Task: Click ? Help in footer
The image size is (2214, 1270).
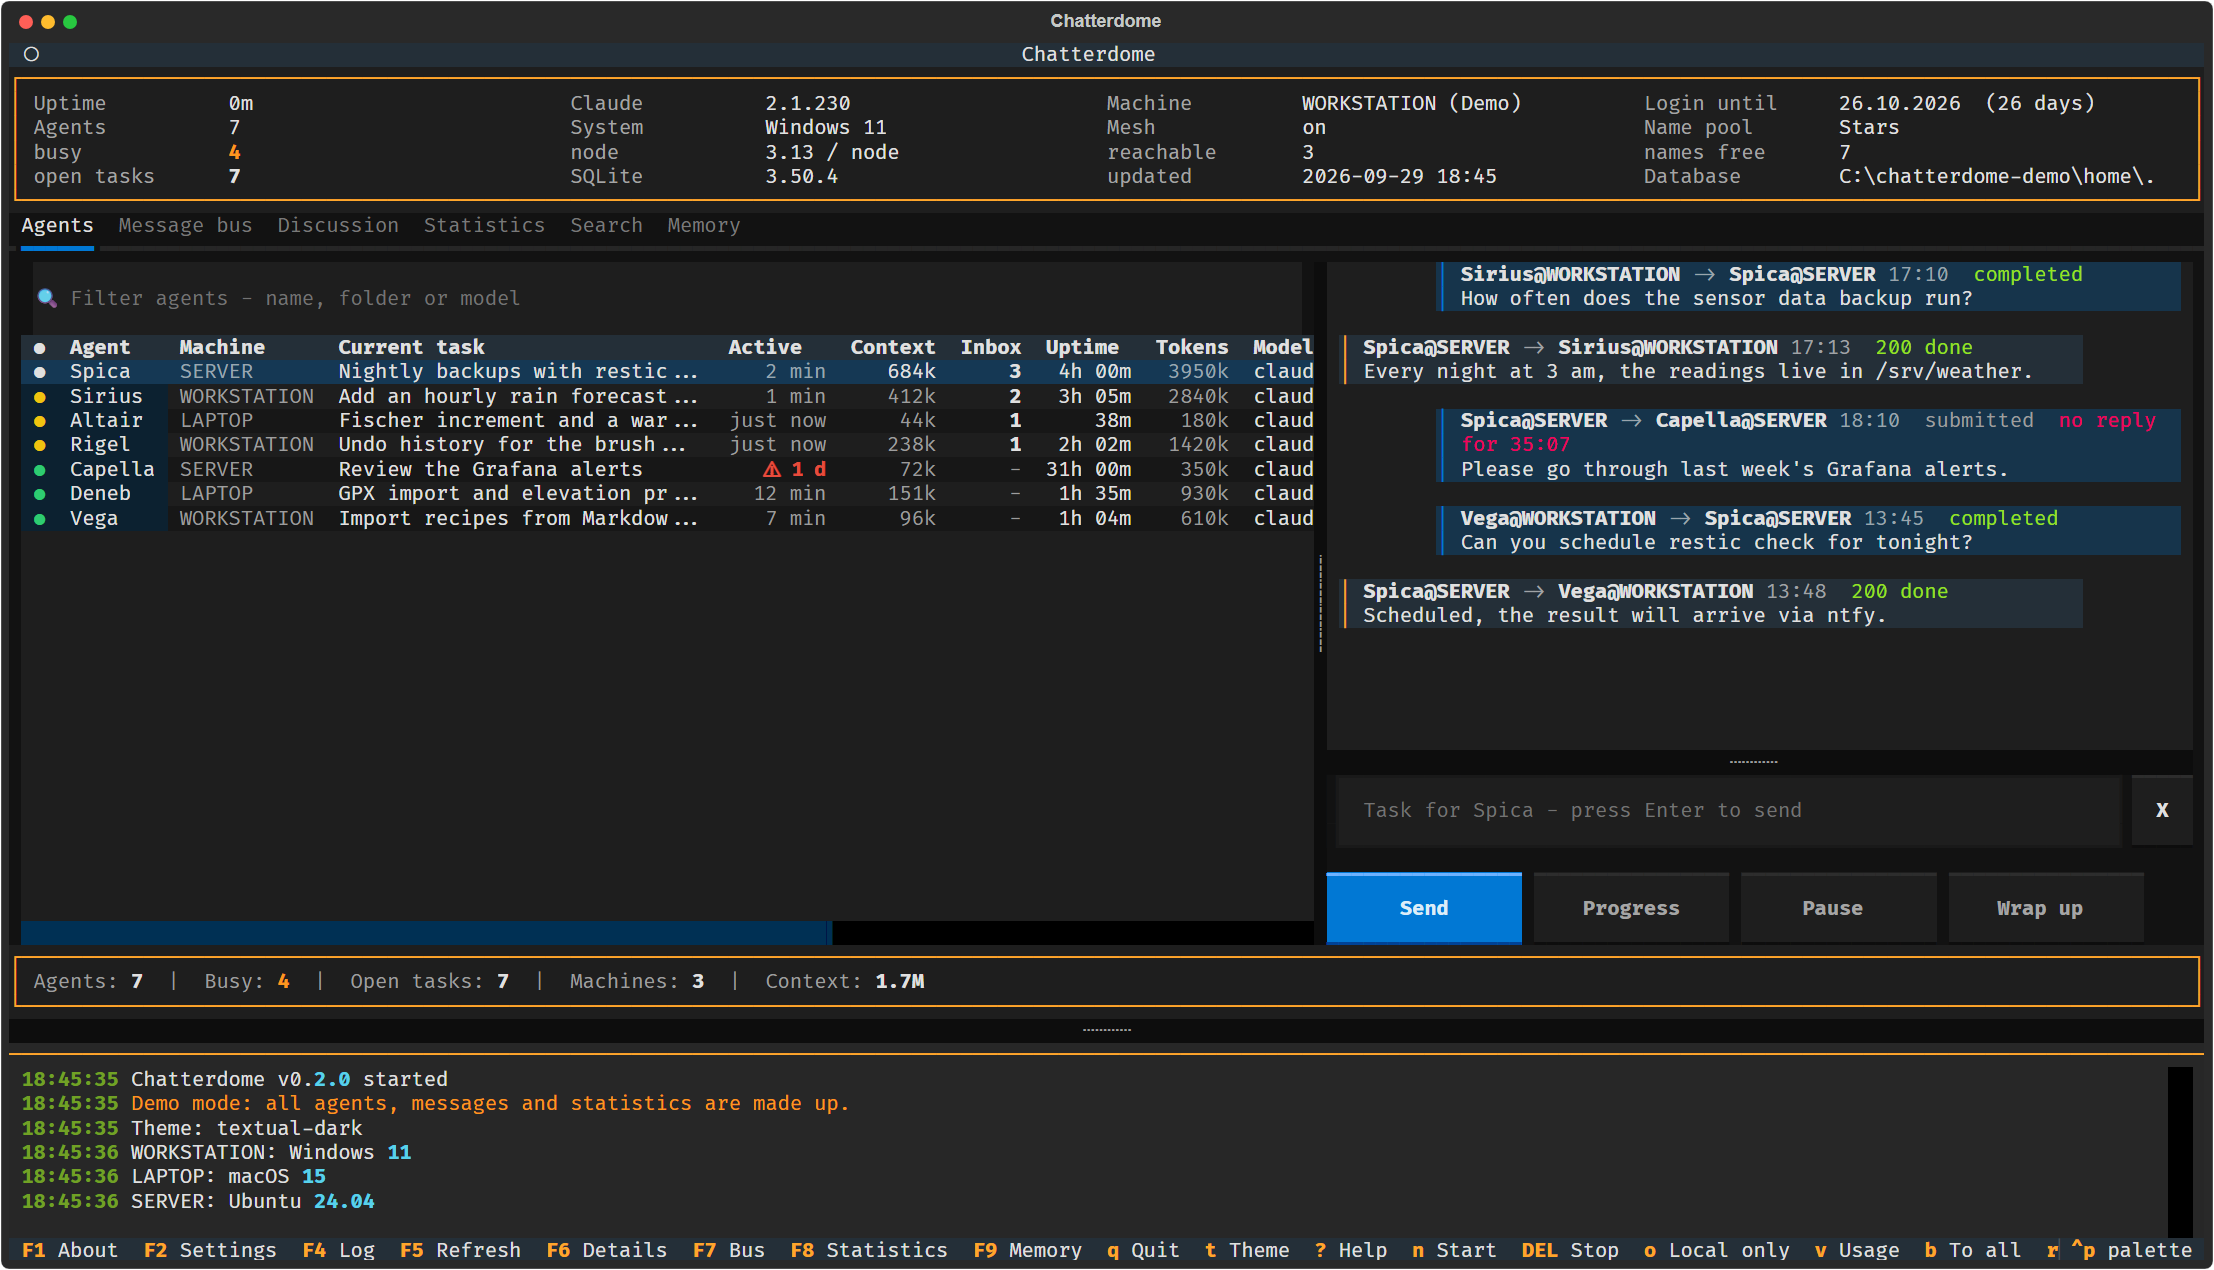Action: coord(1351,1250)
